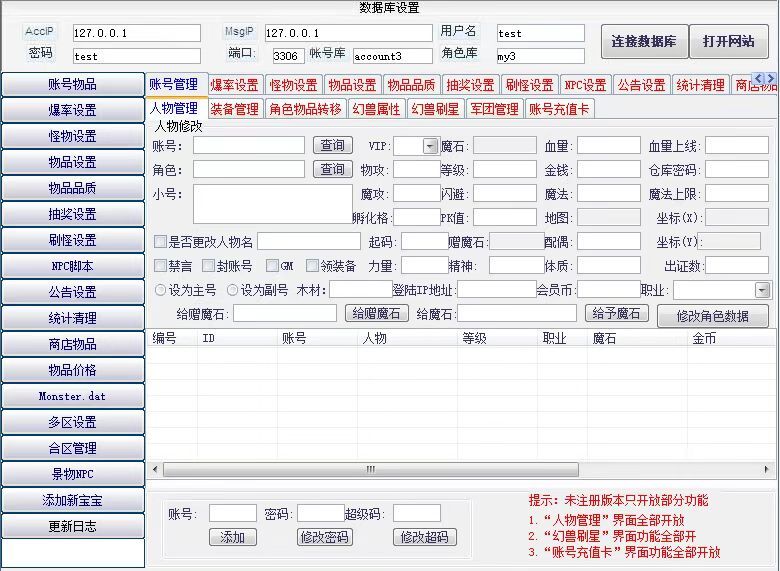Click the 连接数据库 button

click(x=643, y=42)
